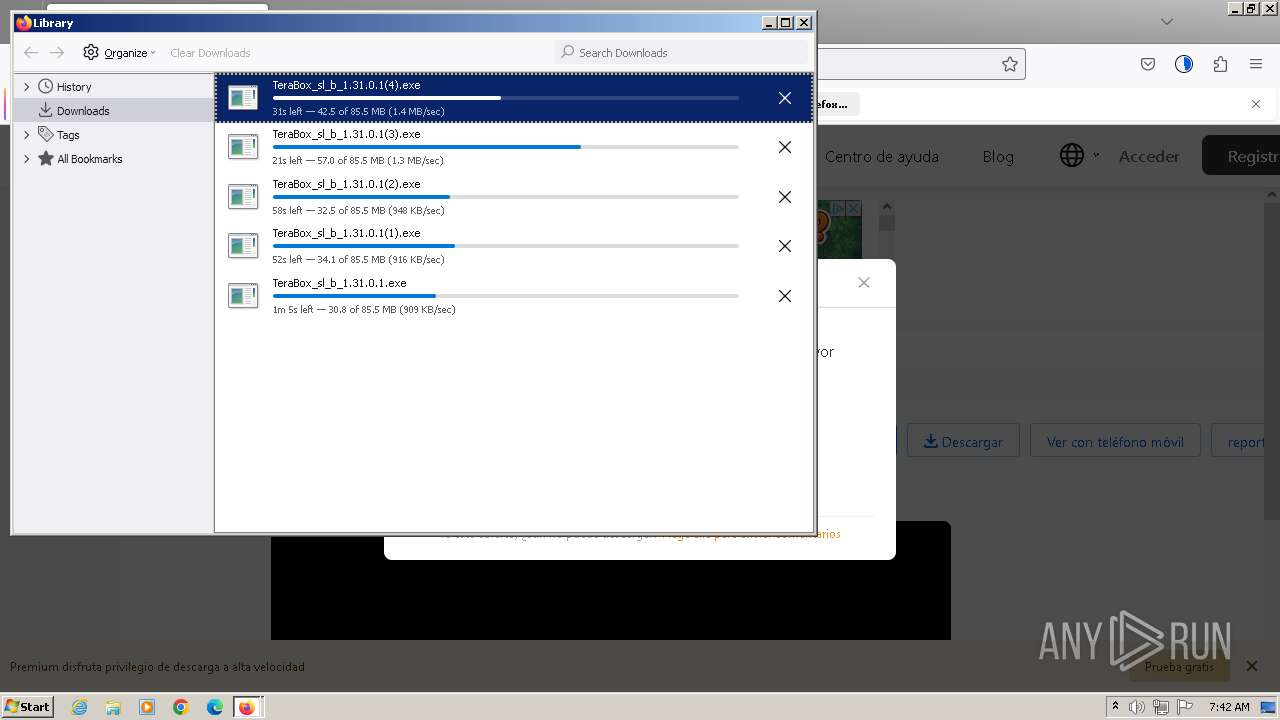Open Windows Media Player from taskbar

(147, 707)
